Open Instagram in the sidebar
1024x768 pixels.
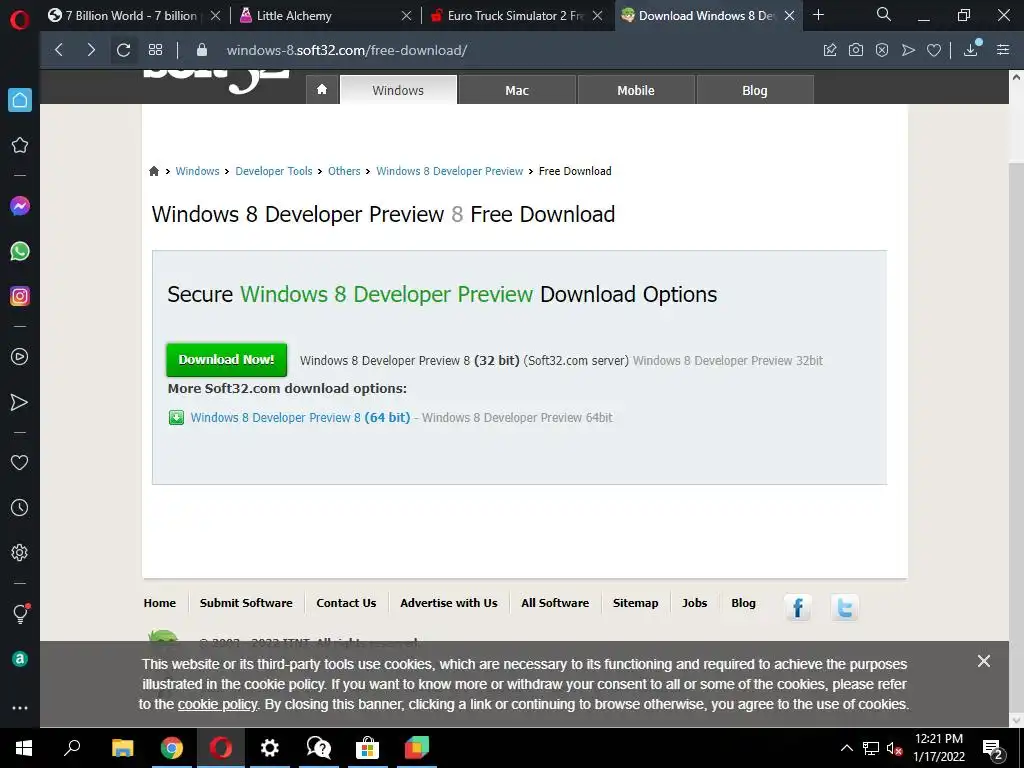coord(20,296)
